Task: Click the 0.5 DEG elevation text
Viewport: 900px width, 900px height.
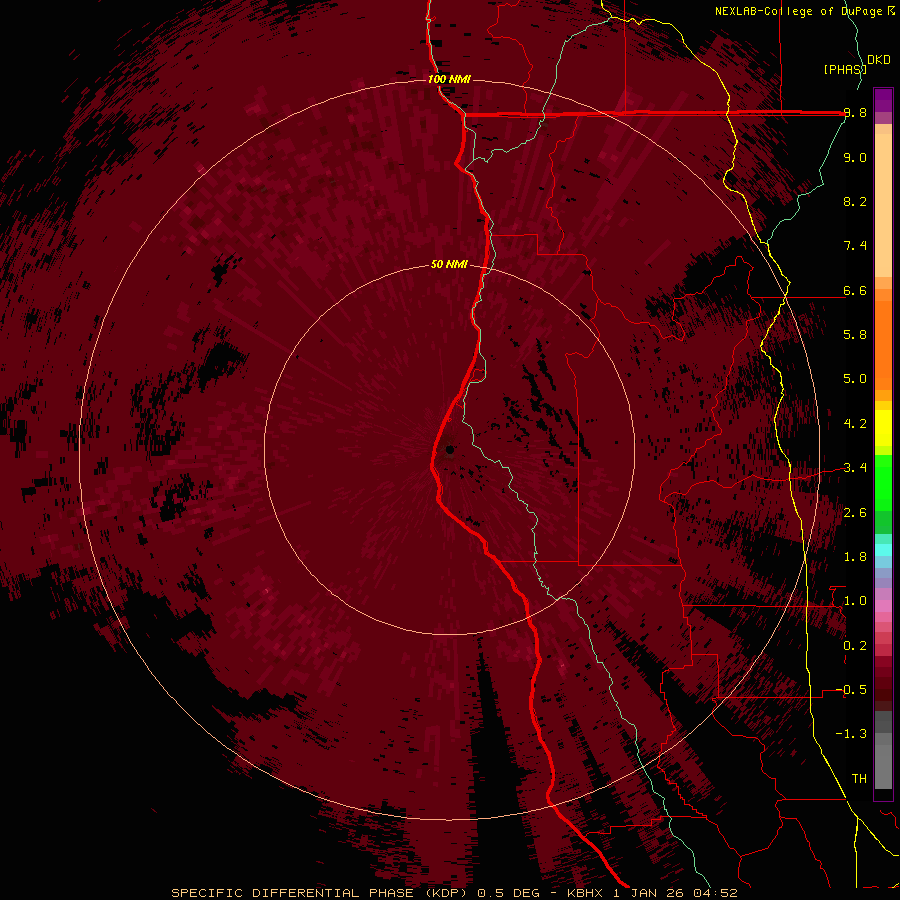Action: click(508, 893)
